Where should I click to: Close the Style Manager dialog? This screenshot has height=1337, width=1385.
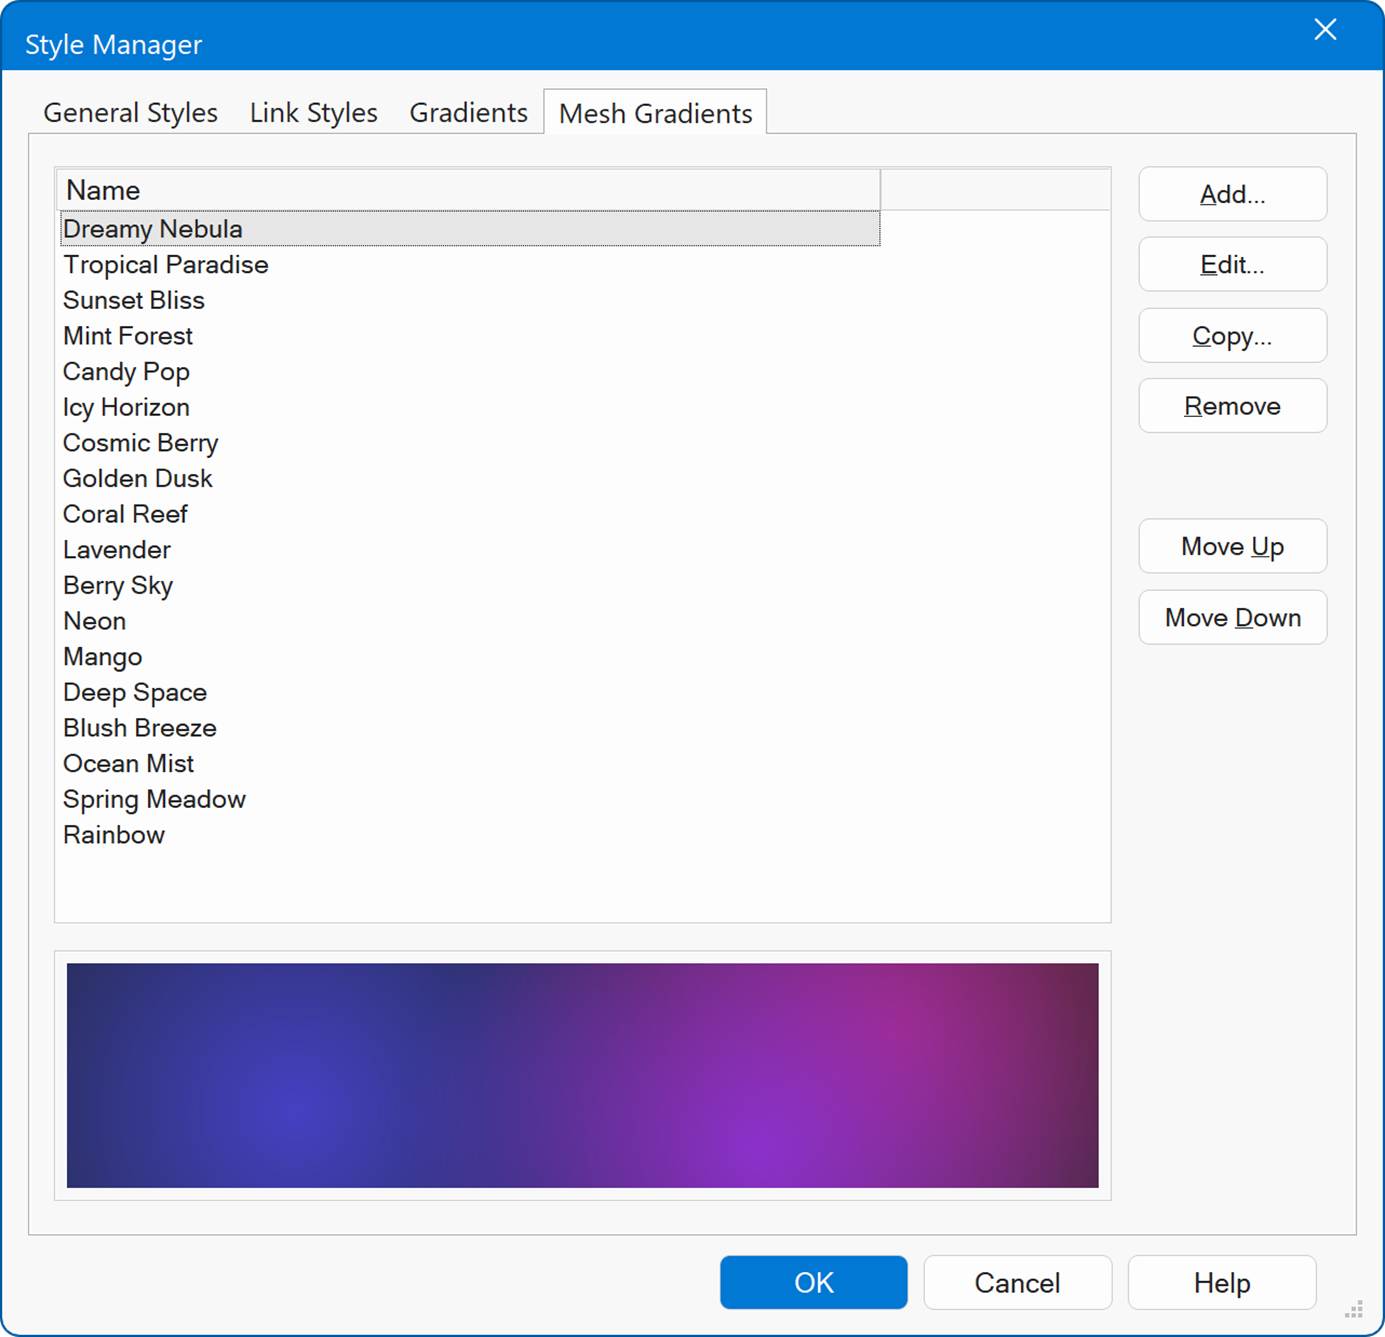[x=1324, y=30]
